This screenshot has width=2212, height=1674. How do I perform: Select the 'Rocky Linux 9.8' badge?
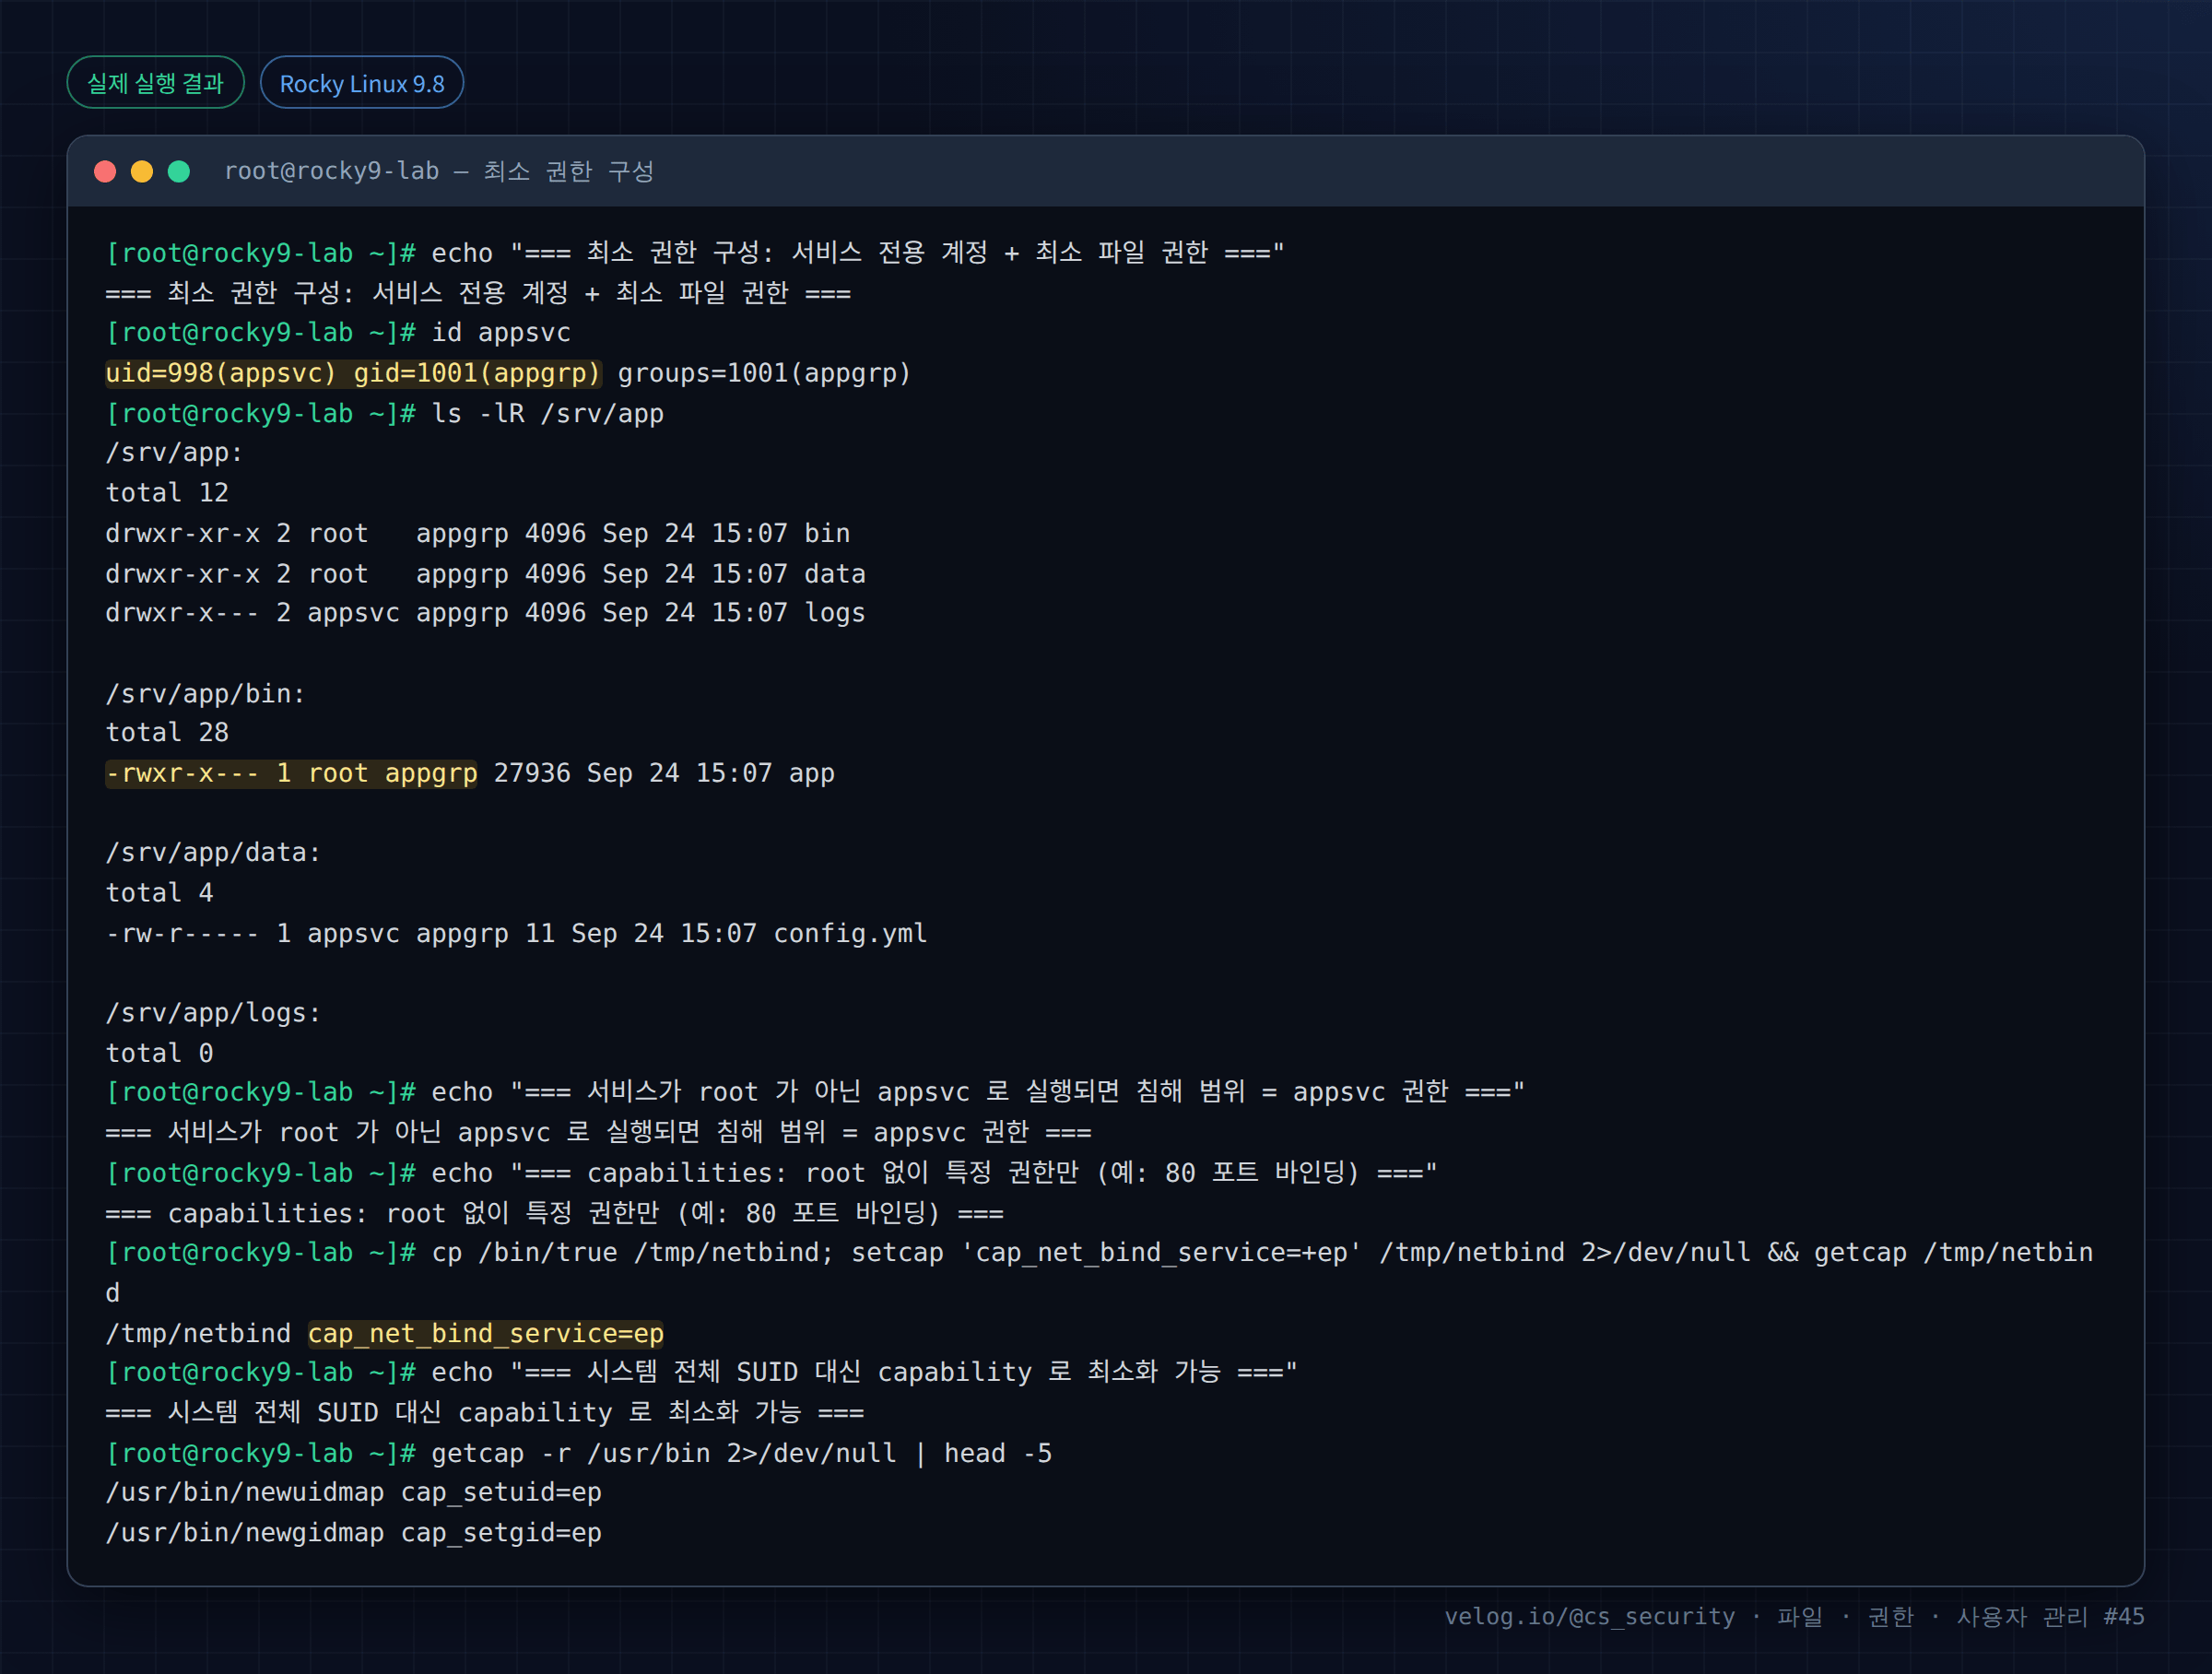tap(362, 83)
